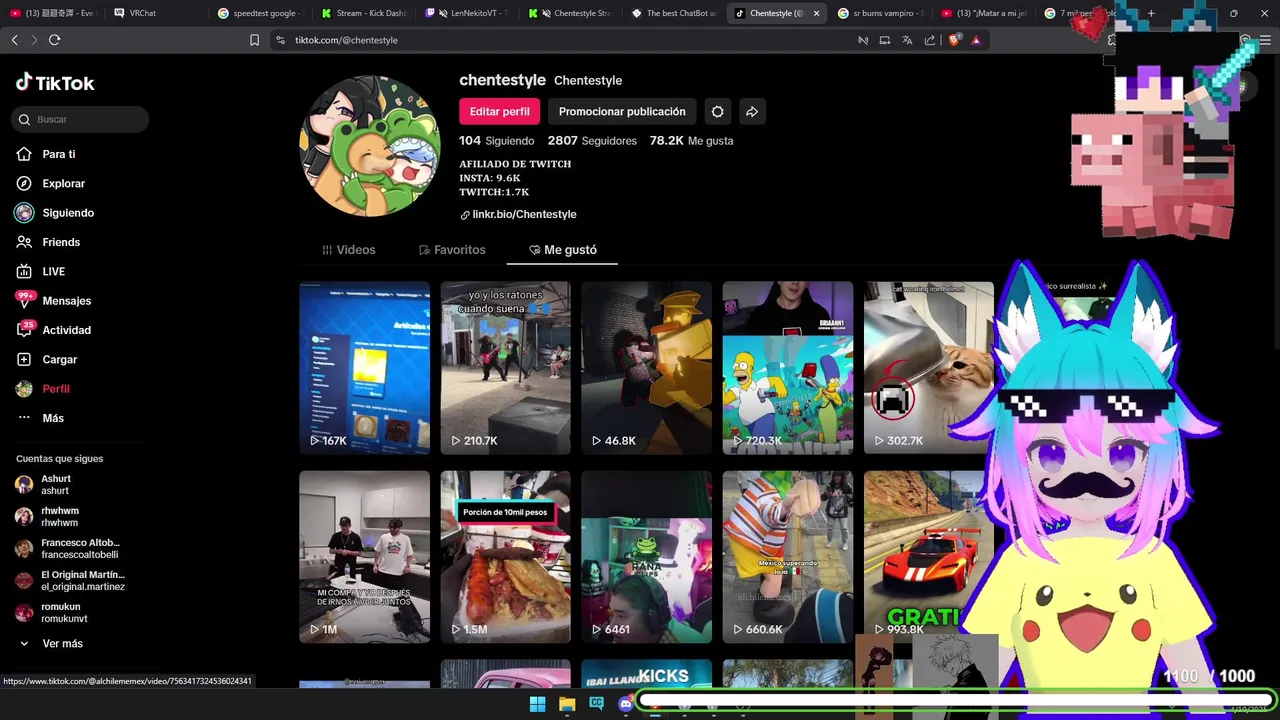Screen dimensions: 1280x720
Task: Open Simpsons video with 720.3K views
Action: (788, 367)
